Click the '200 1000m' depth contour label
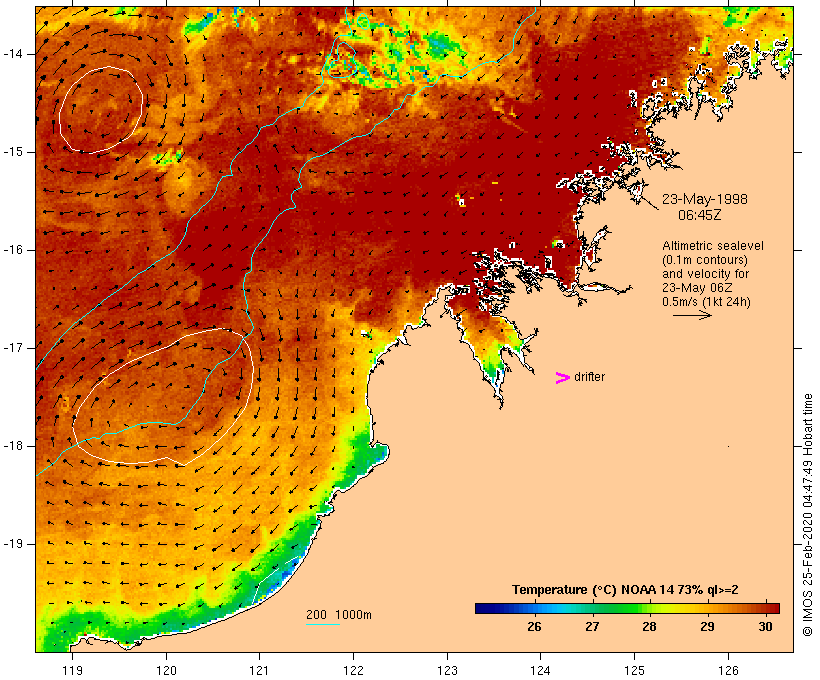 tap(339, 615)
